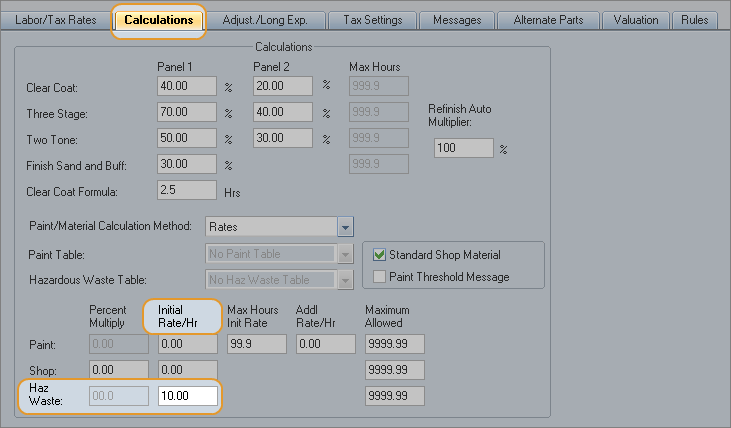Click the Paint Maximum Allowed field
The width and height of the screenshot is (731, 428).
coord(394,344)
